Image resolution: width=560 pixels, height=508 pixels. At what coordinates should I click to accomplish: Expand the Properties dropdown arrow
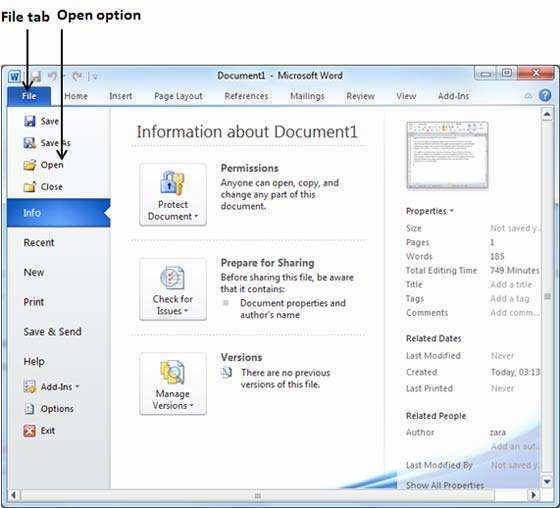pyautogui.click(x=452, y=211)
